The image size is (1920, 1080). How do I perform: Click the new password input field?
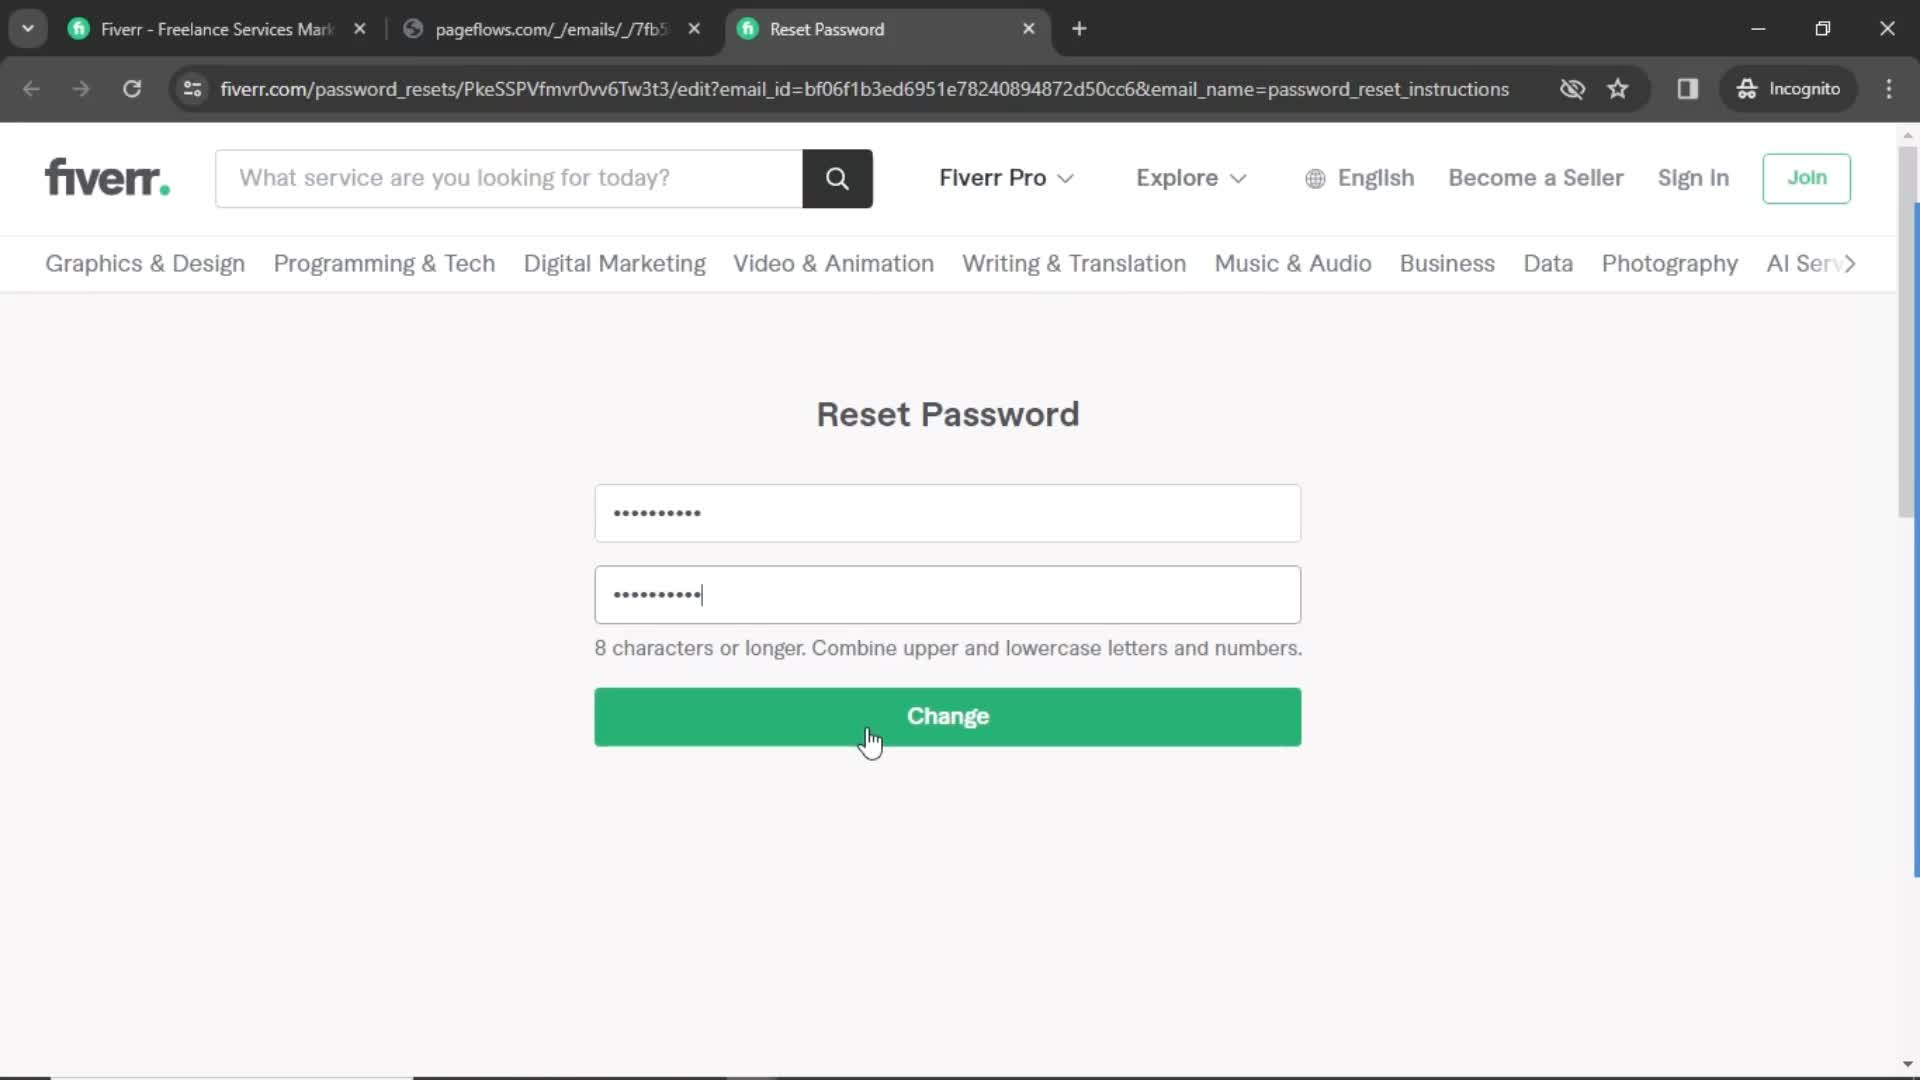[x=947, y=512]
